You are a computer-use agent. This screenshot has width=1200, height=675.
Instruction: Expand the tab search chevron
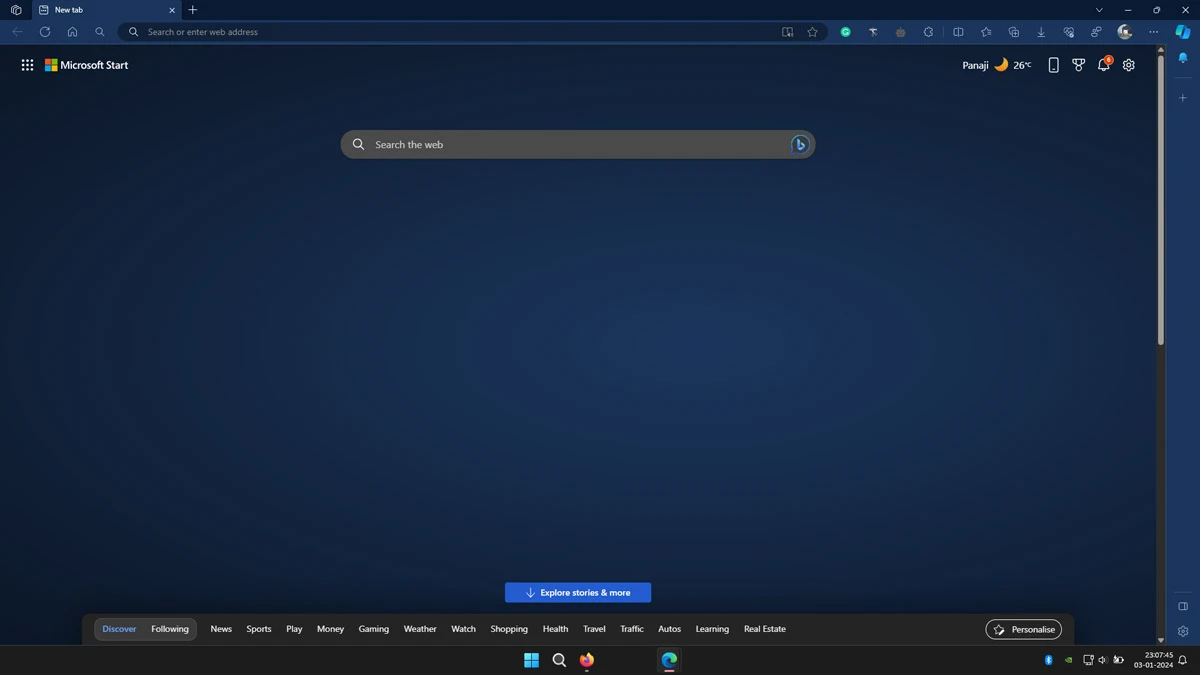pyautogui.click(x=1099, y=10)
